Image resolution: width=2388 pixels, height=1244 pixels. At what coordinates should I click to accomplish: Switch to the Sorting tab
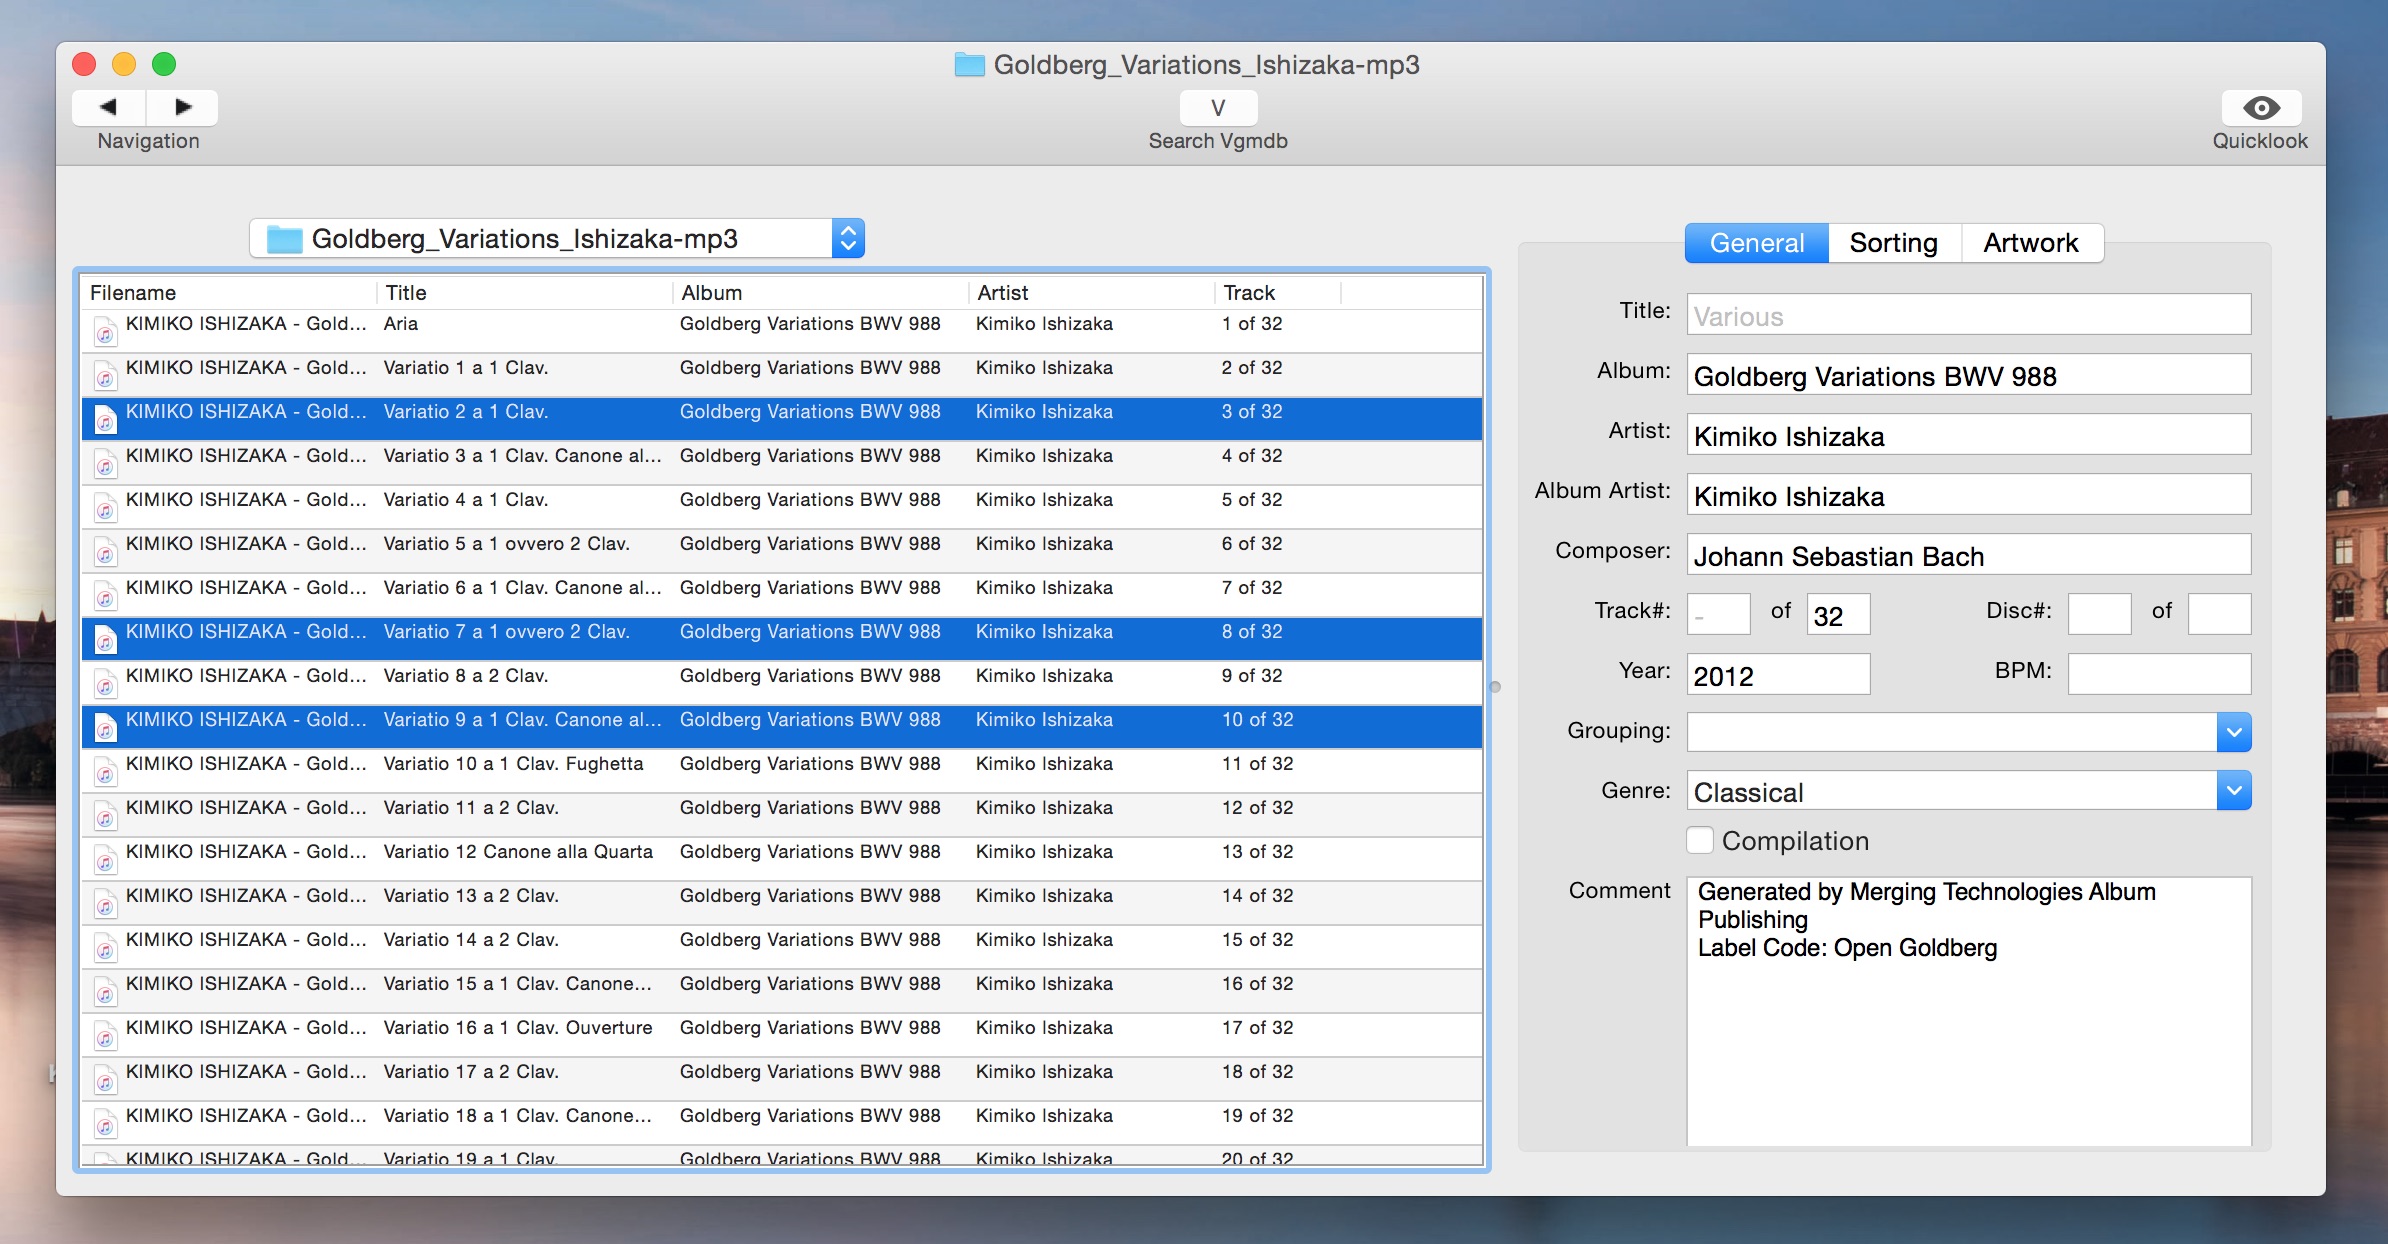[1894, 243]
